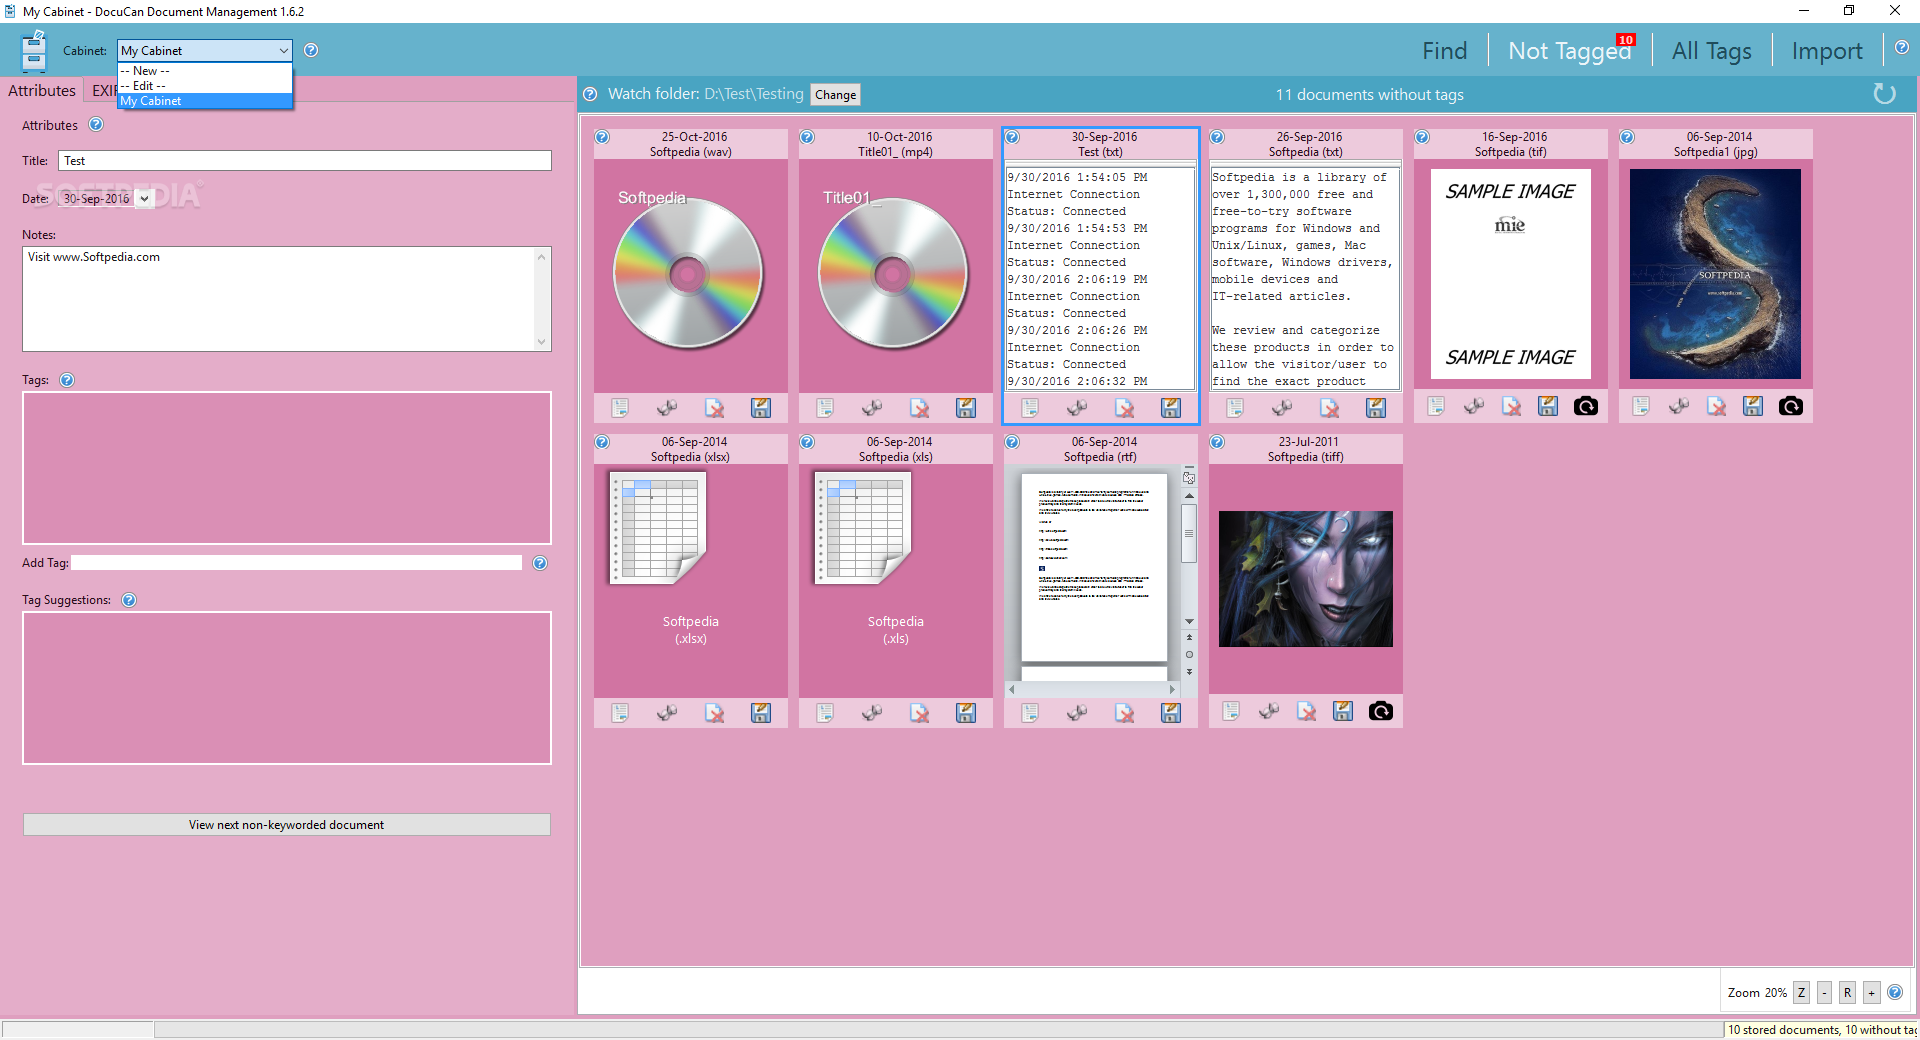
Task: Click help icon next to Tags label
Action: pyautogui.click(x=67, y=380)
